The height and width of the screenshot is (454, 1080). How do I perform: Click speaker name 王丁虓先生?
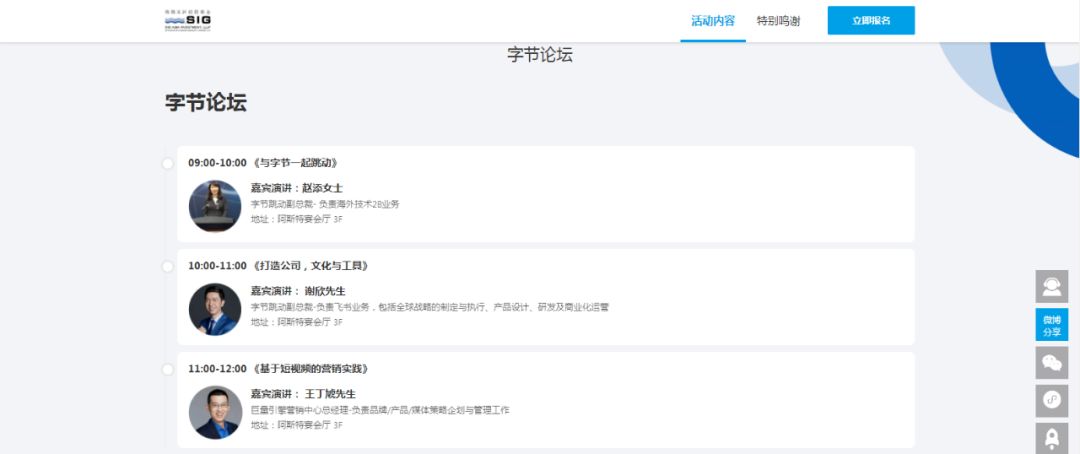coord(330,394)
